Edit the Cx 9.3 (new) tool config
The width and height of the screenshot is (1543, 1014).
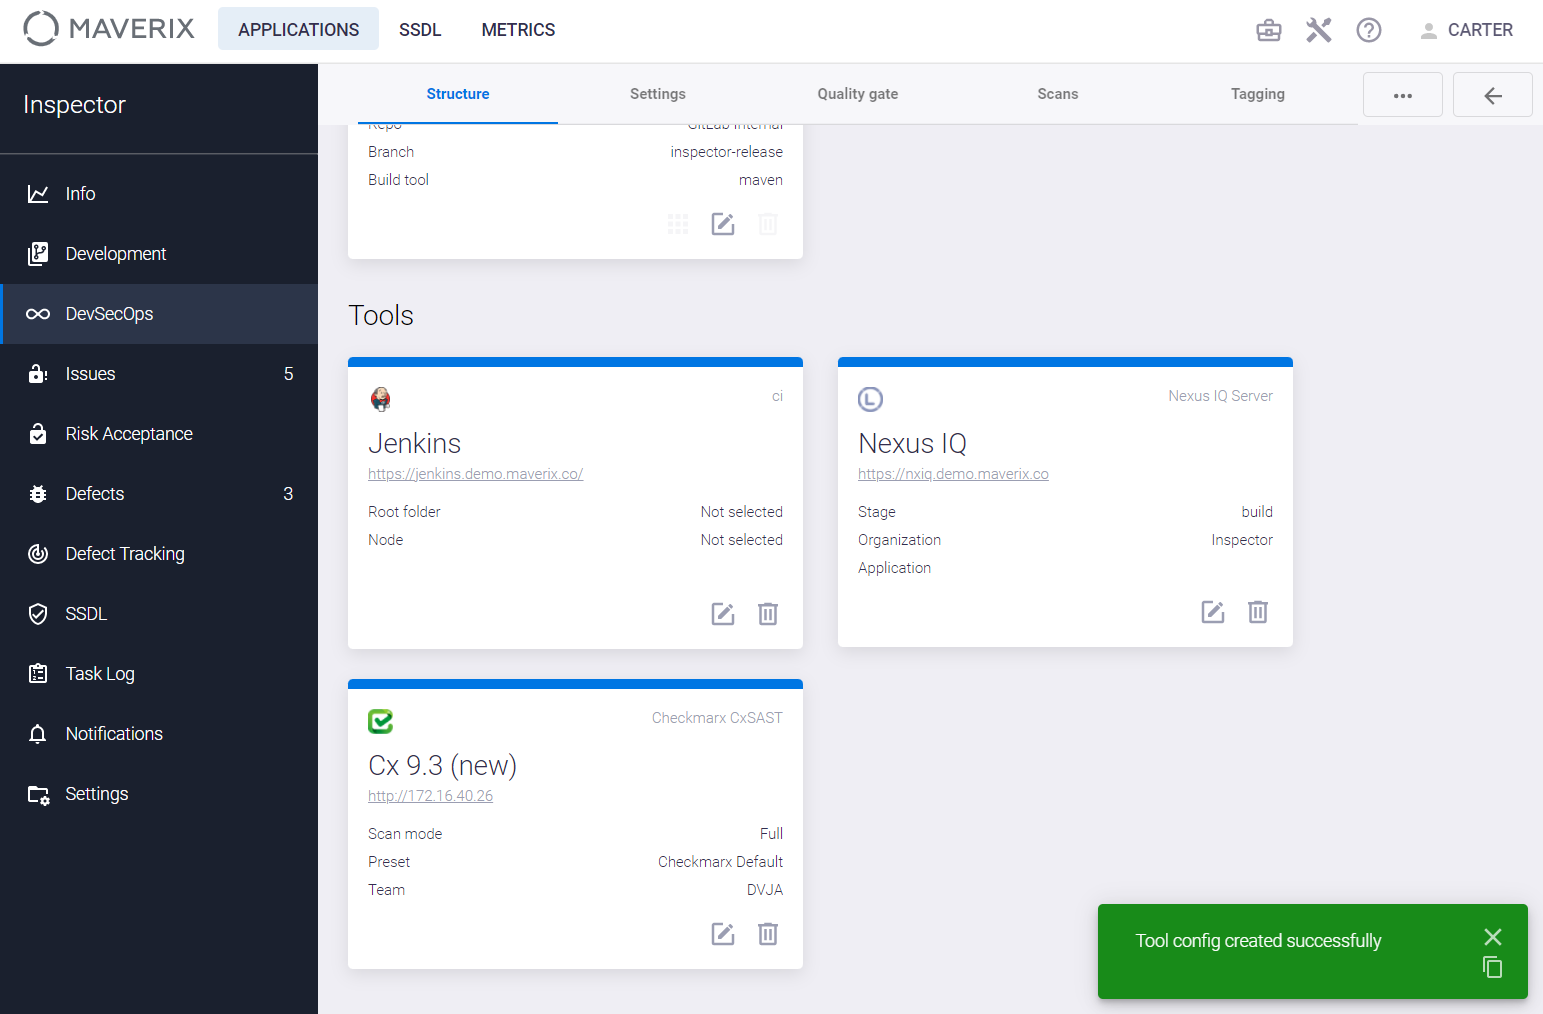click(723, 934)
